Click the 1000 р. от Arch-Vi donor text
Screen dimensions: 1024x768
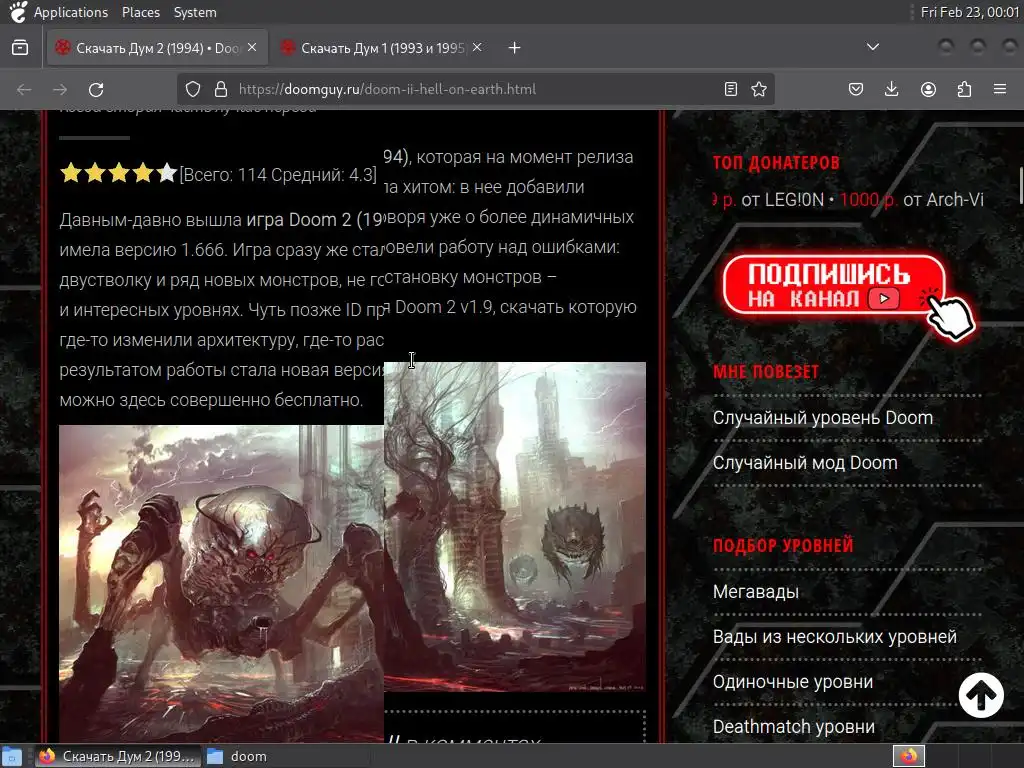click(x=912, y=200)
